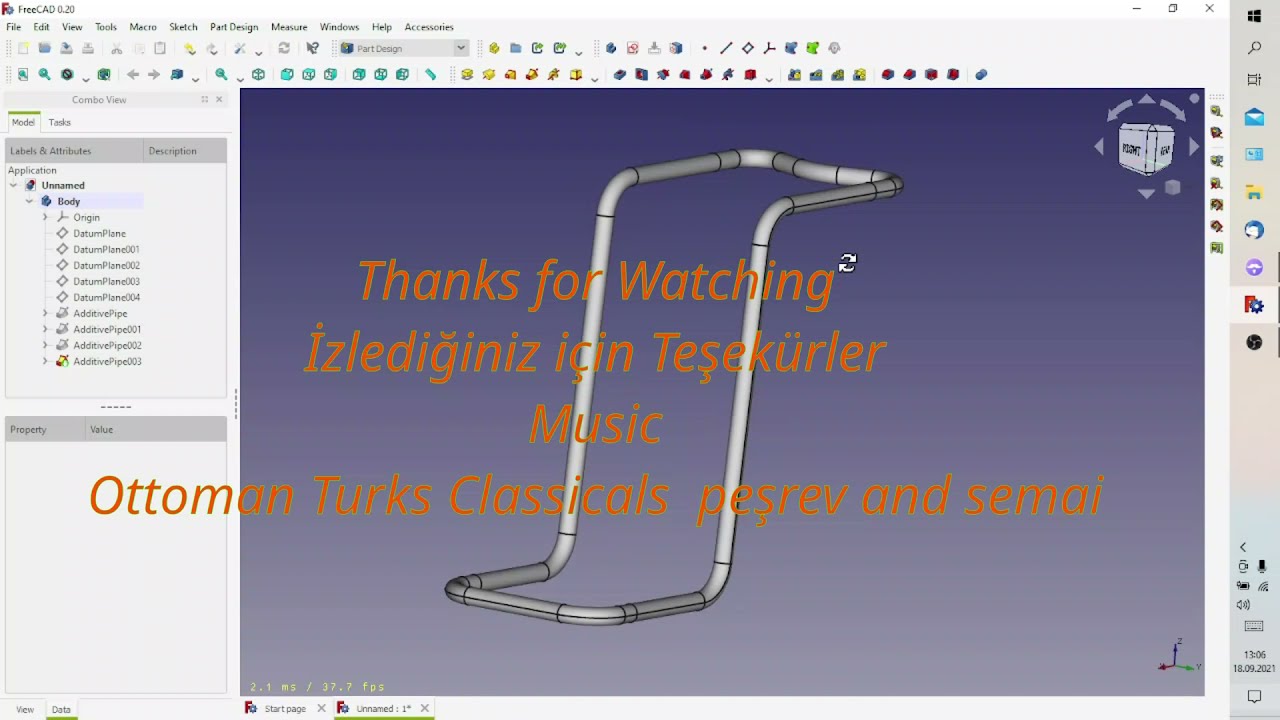The height and width of the screenshot is (720, 1280).
Task: Toggle Combo View floating state
Action: click(x=204, y=99)
